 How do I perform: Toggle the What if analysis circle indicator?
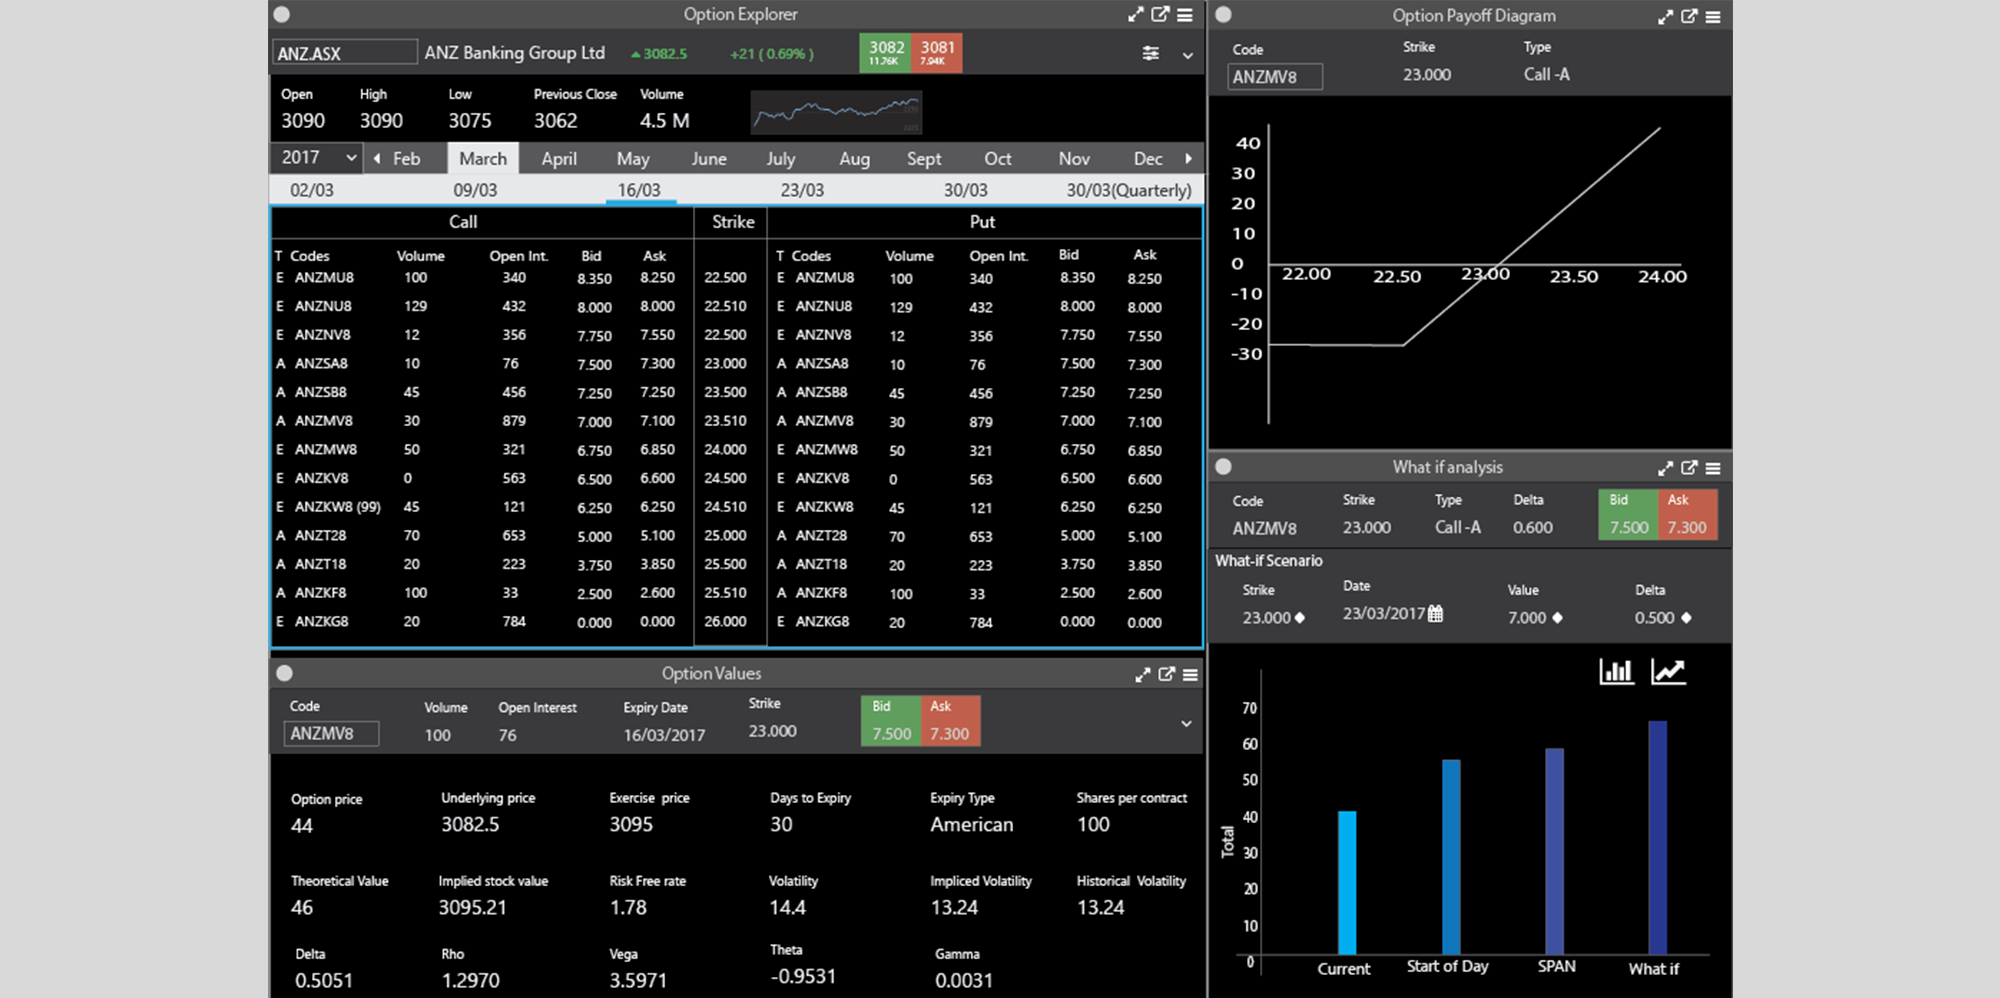(1223, 466)
